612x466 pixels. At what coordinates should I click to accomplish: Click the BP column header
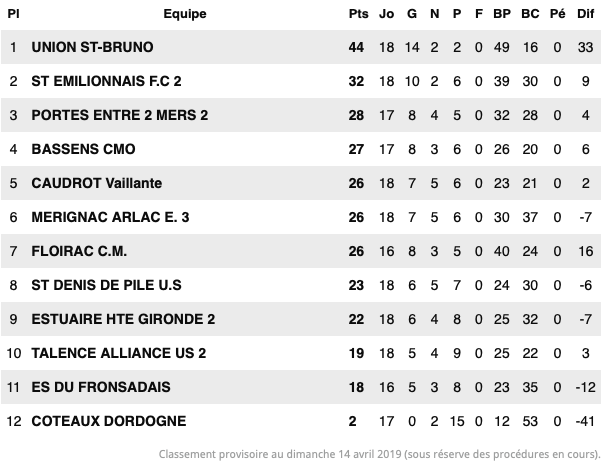(502, 14)
